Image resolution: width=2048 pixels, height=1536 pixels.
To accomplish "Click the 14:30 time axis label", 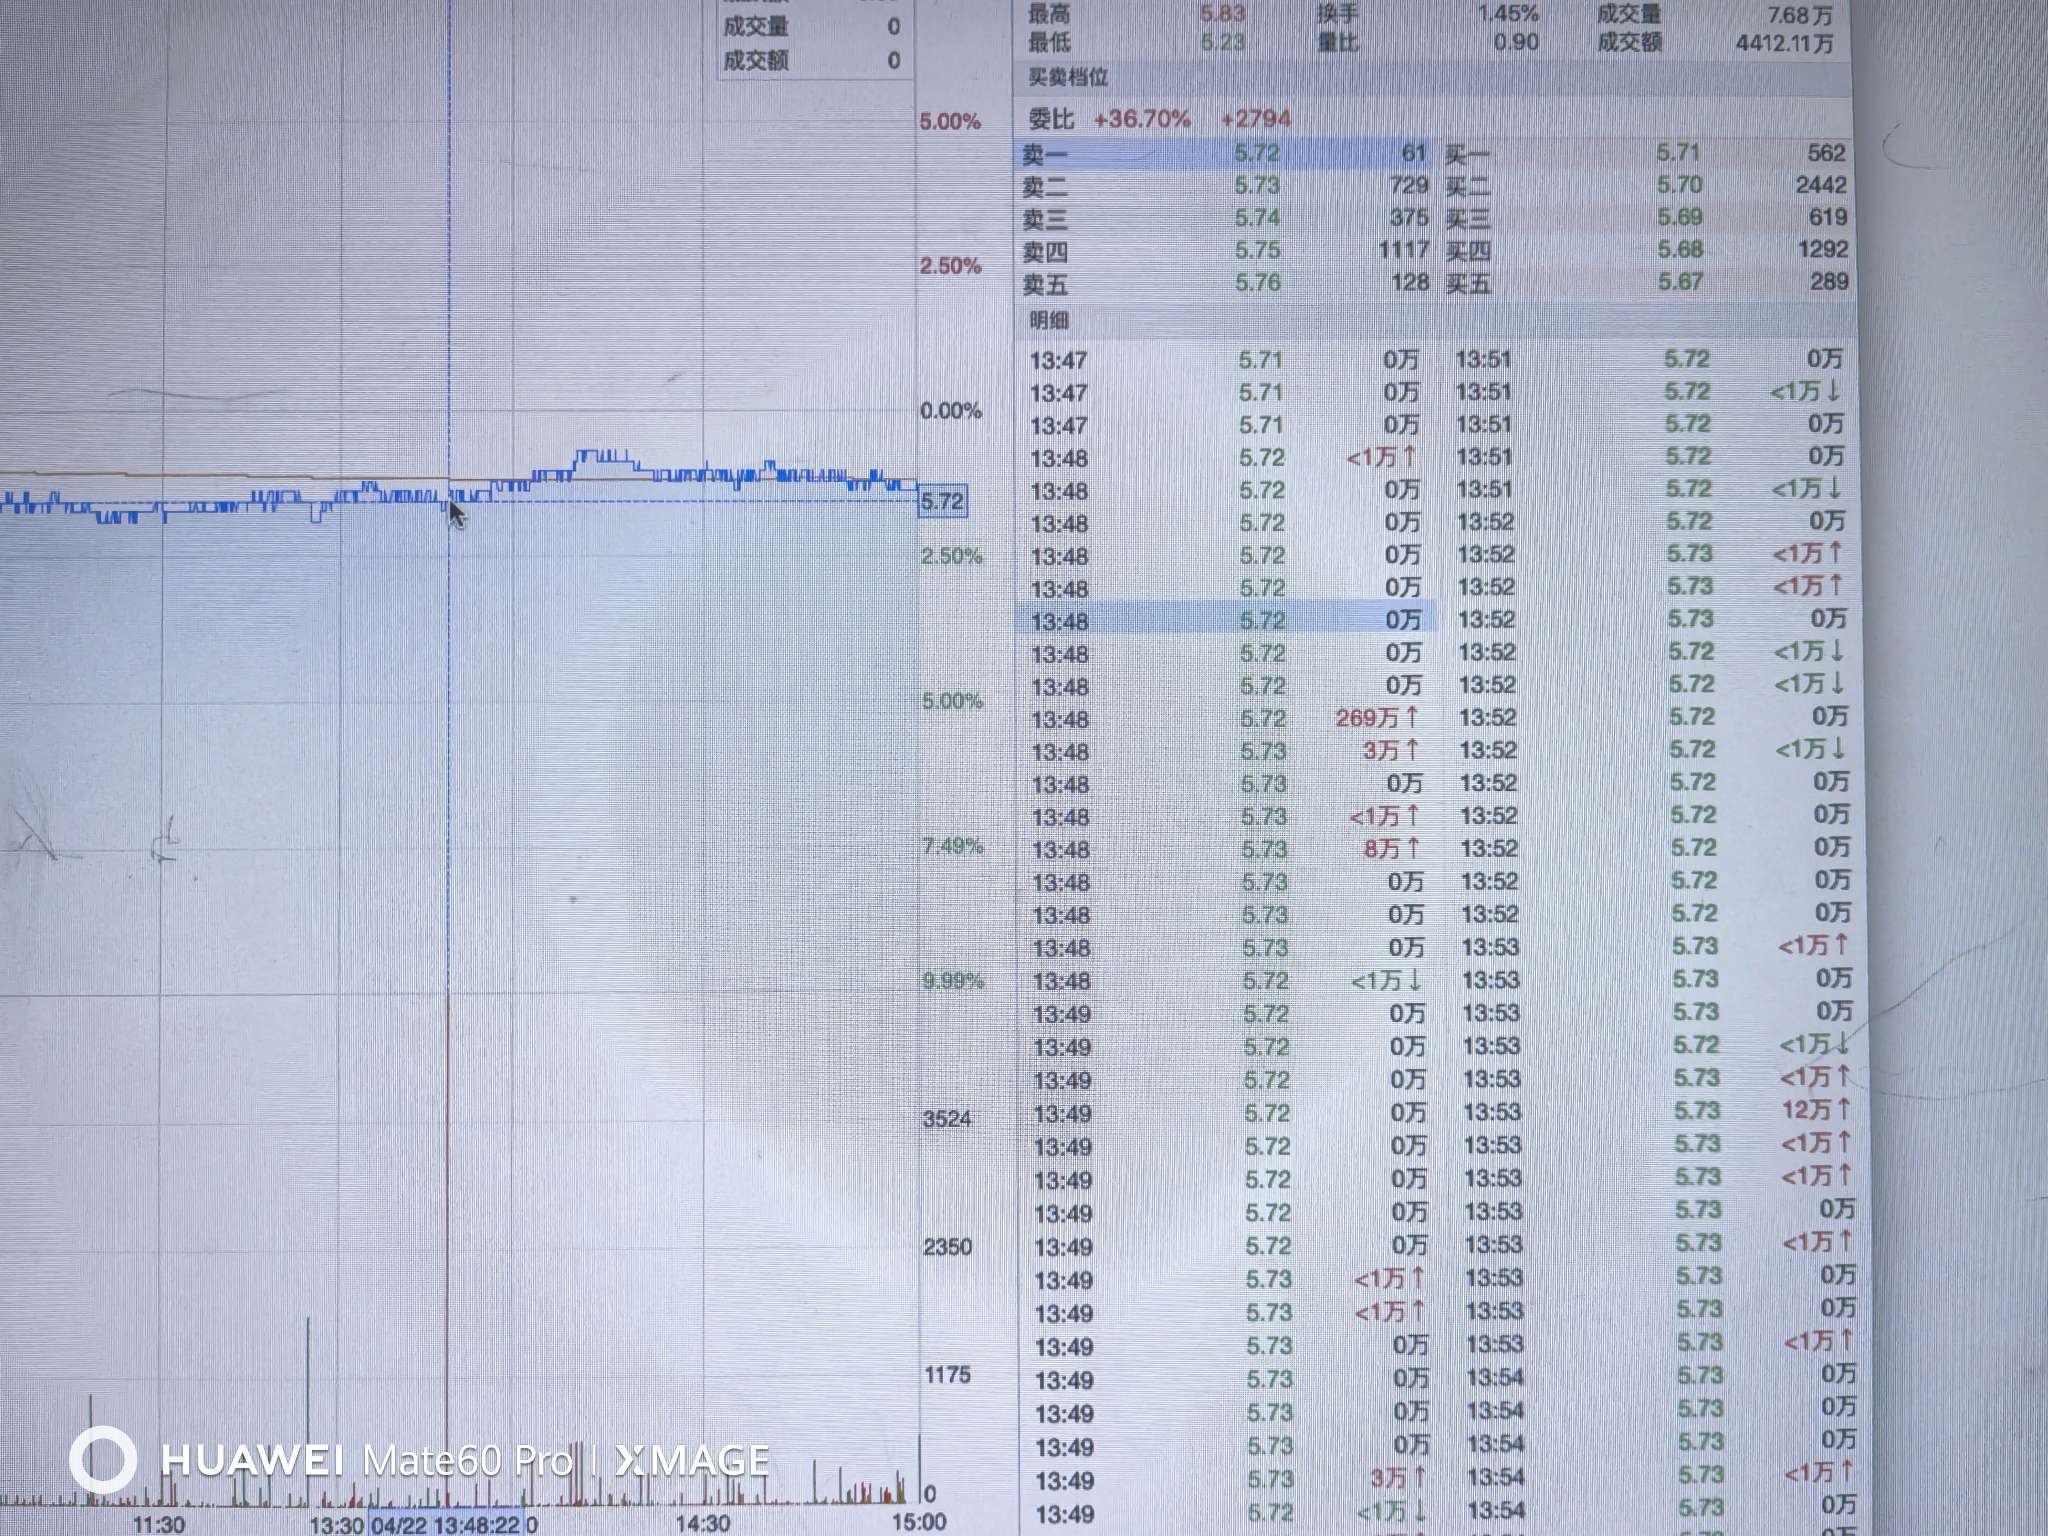I will tap(702, 1523).
